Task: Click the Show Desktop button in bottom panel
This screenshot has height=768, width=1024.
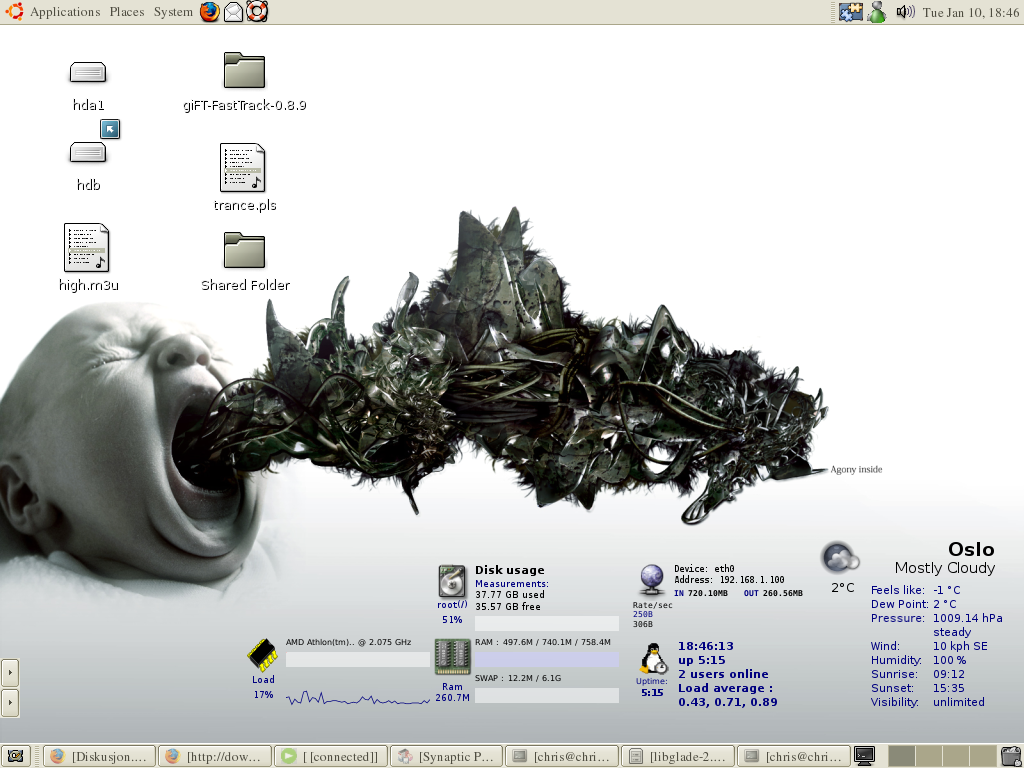Action: [16, 756]
